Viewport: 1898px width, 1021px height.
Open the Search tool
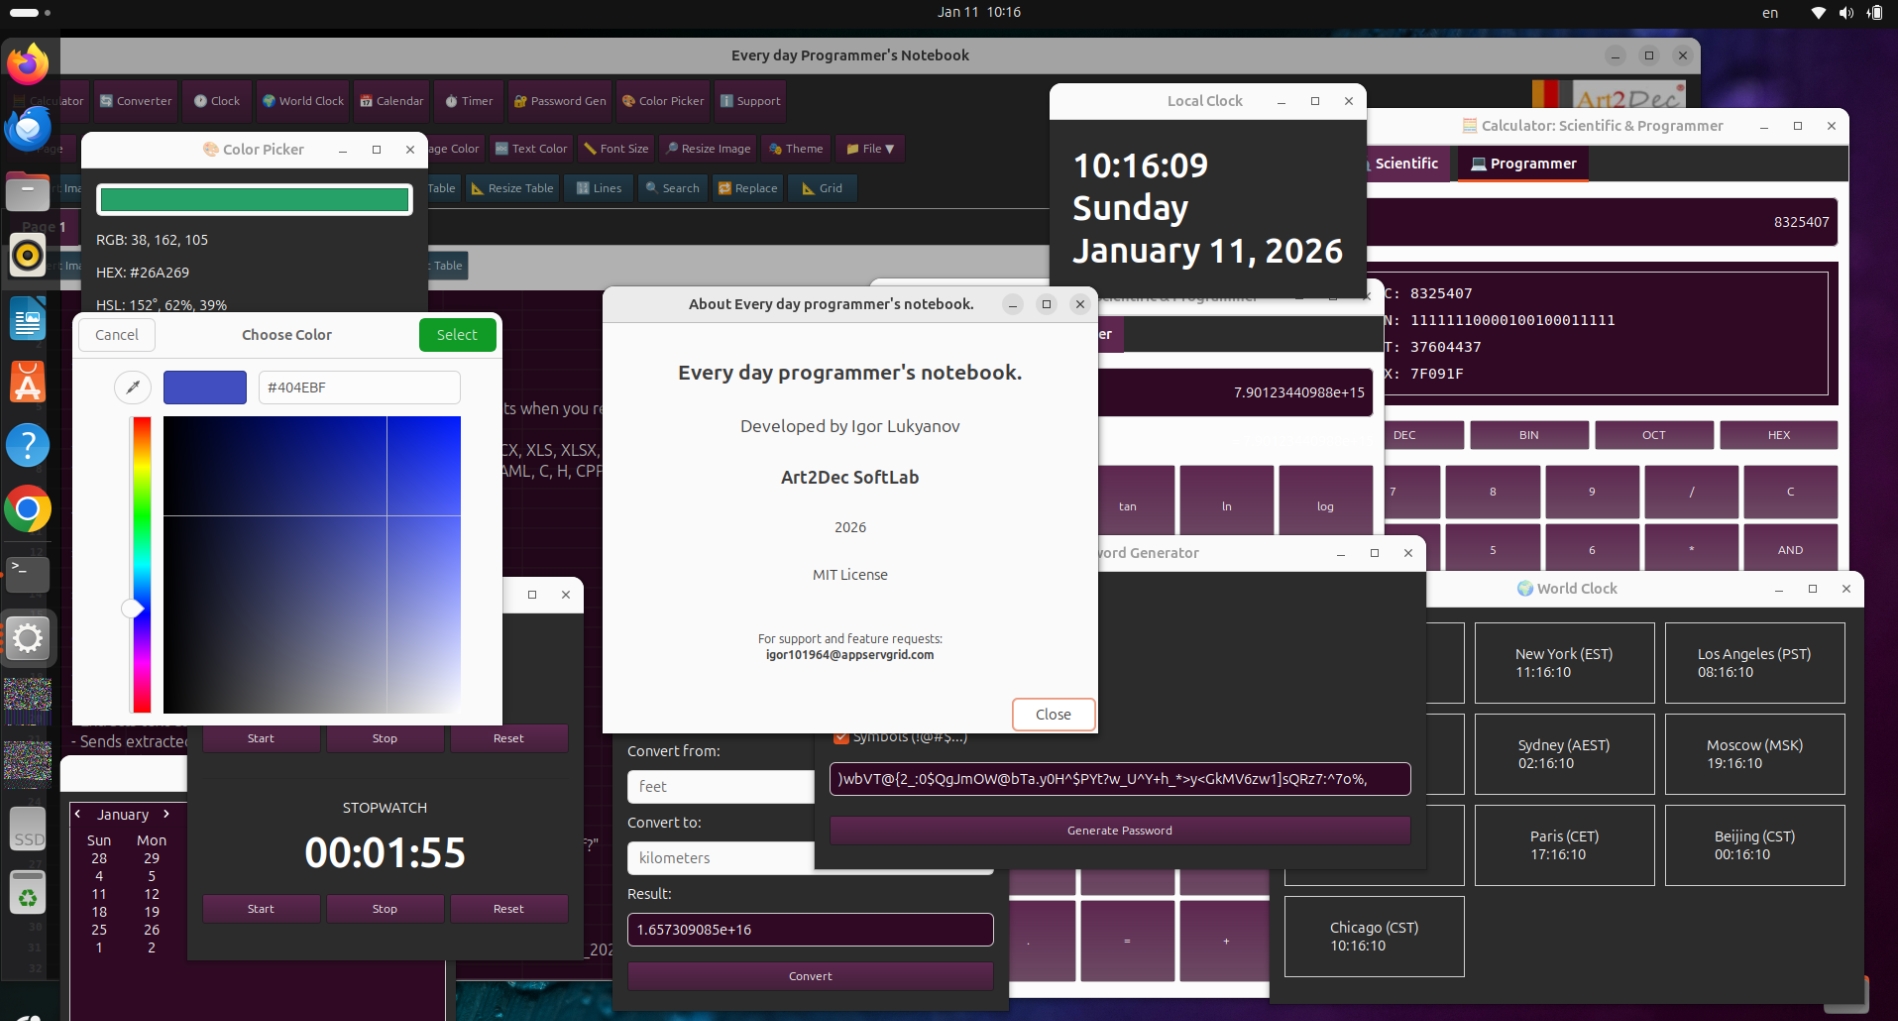point(672,188)
